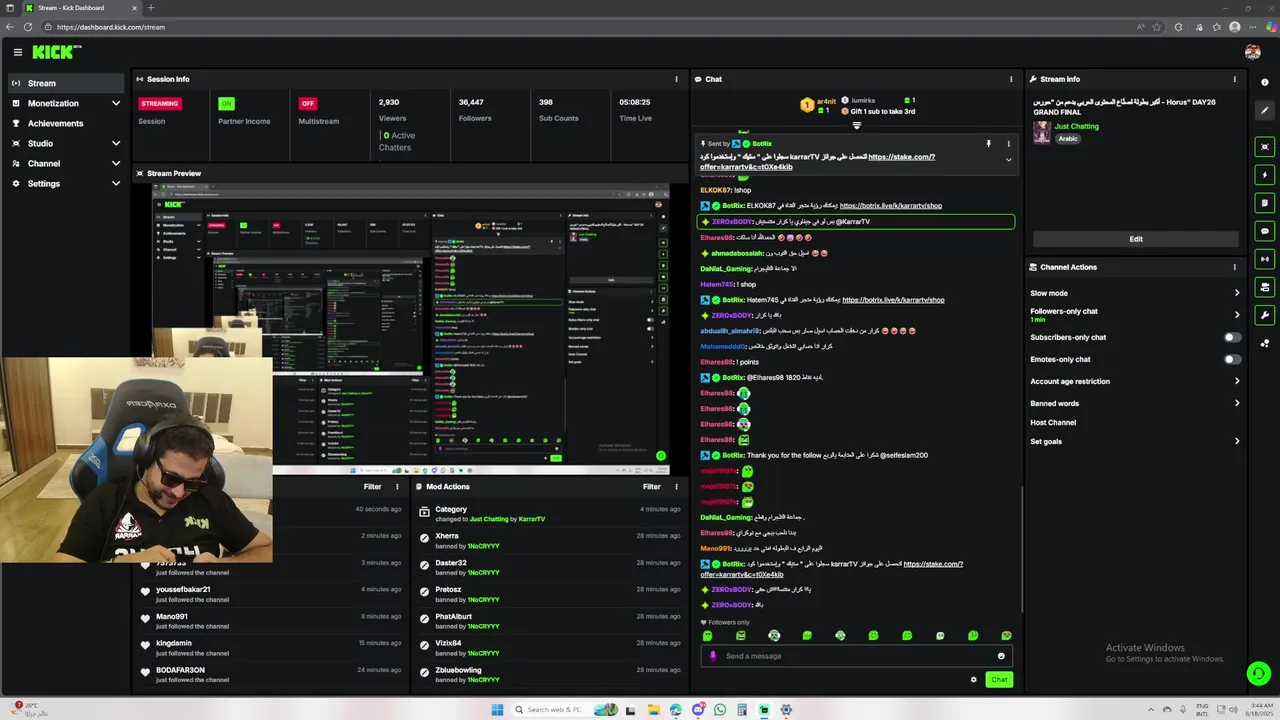The height and width of the screenshot is (720, 1280).
Task: Click Host Channel action
Action: [x=1053, y=422]
